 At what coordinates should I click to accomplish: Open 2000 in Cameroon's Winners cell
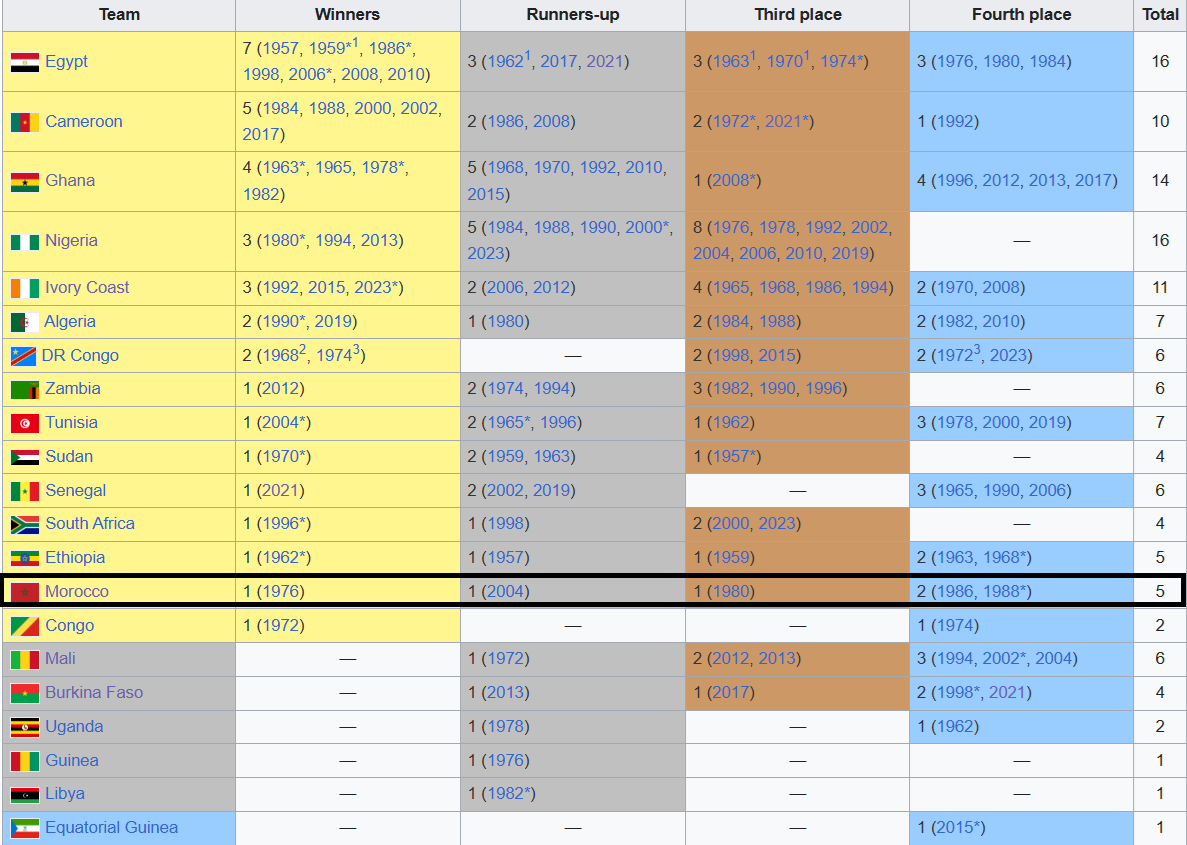coord(373,108)
